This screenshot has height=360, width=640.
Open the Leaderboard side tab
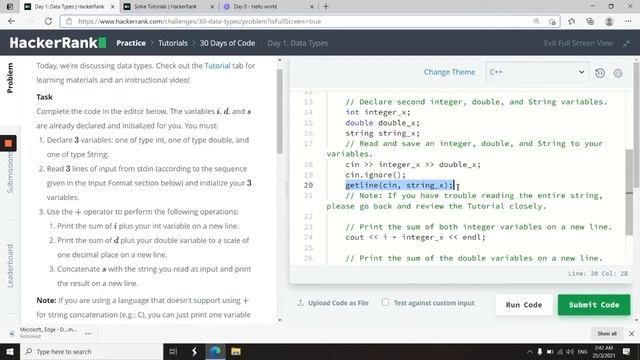tap(10, 266)
